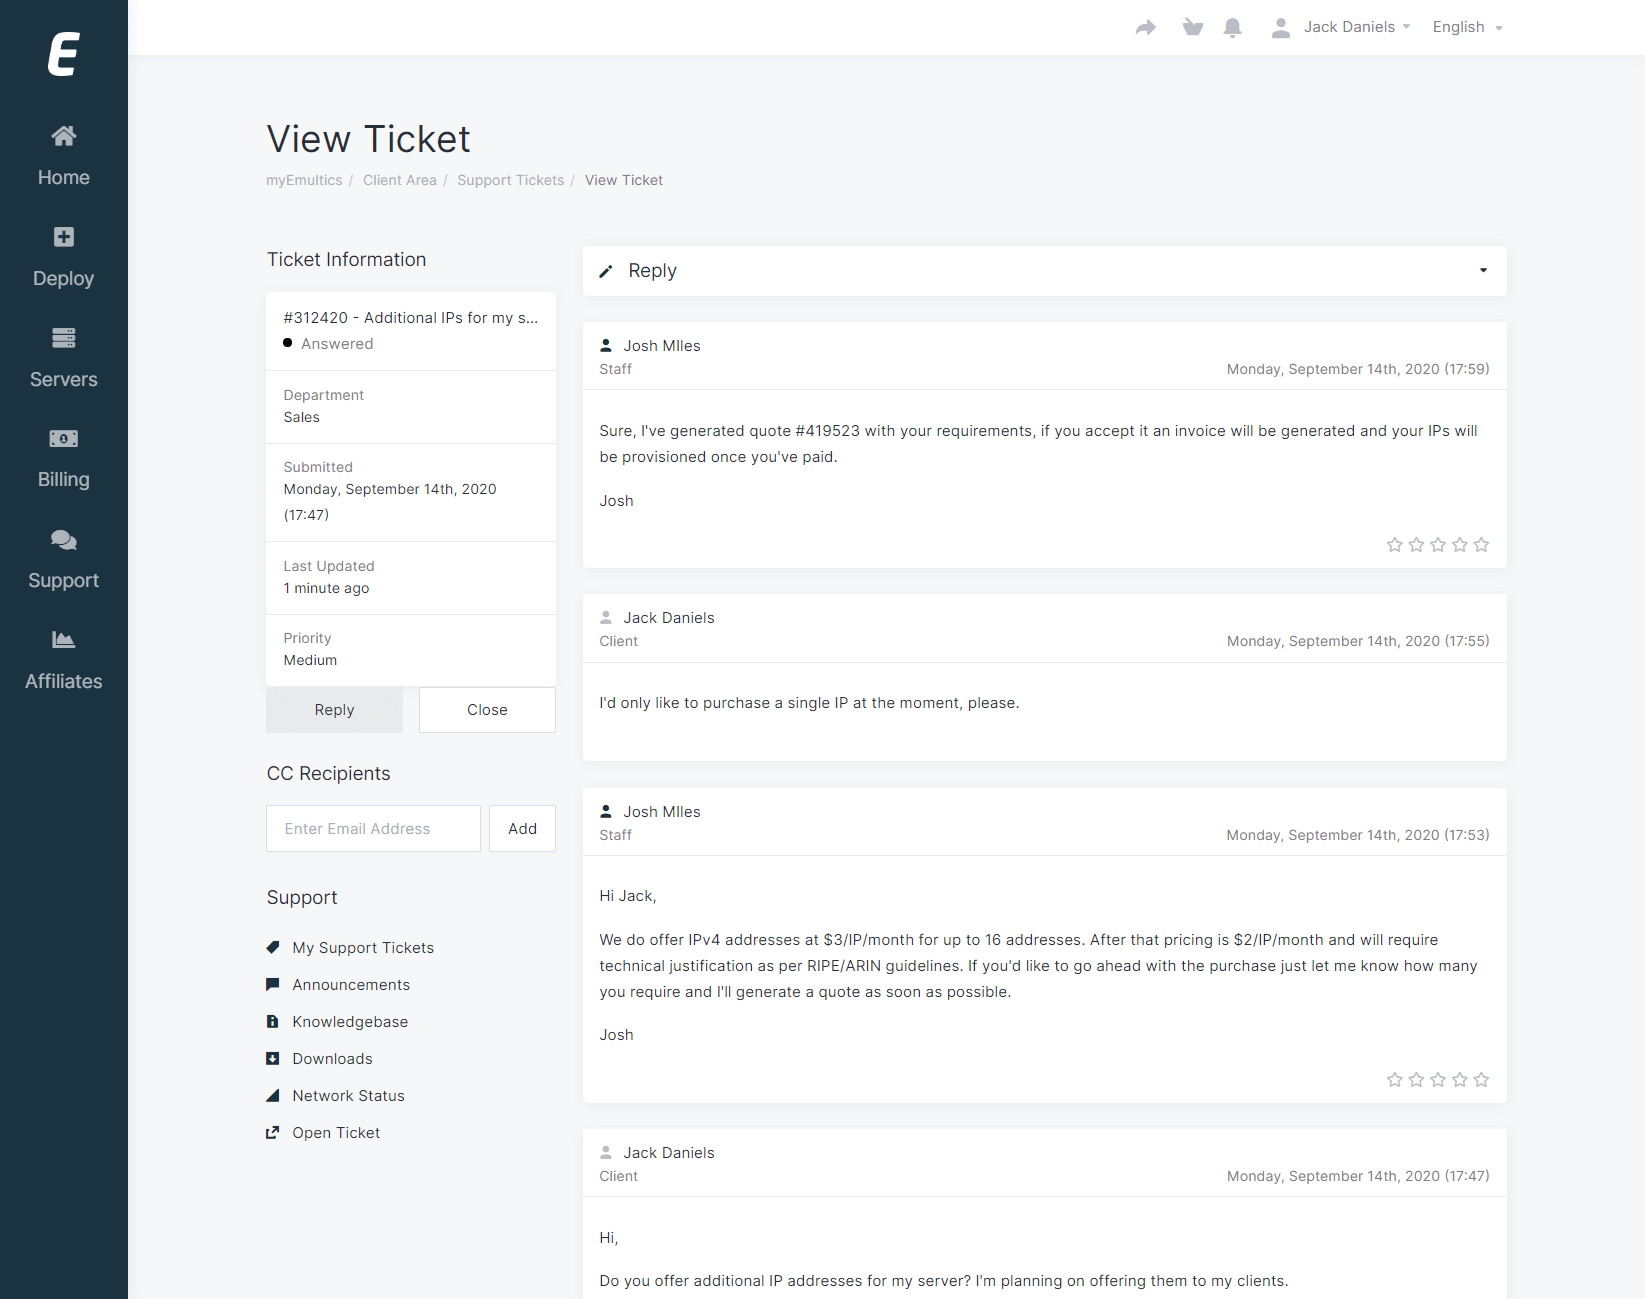
Task: Open the English language dropdown
Action: [1467, 27]
